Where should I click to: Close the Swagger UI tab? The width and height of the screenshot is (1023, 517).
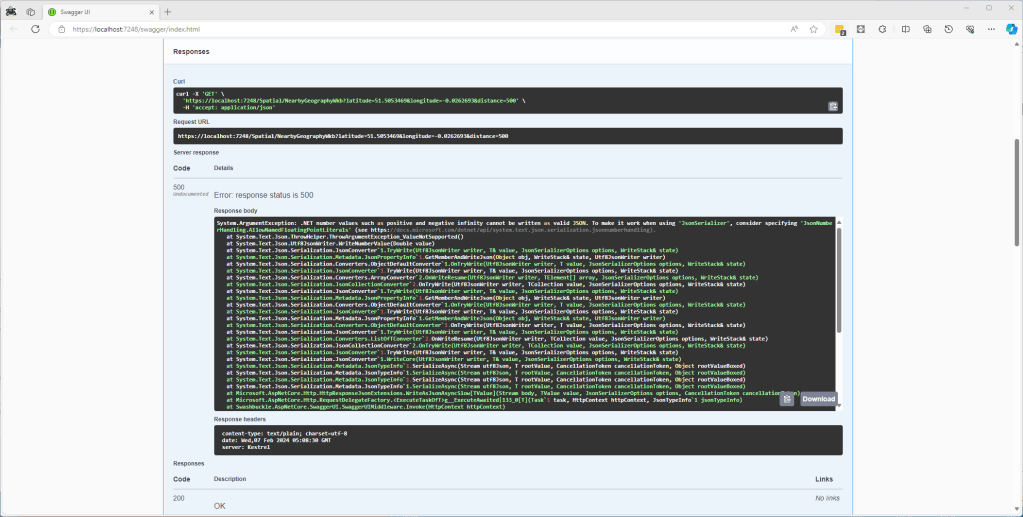point(152,10)
